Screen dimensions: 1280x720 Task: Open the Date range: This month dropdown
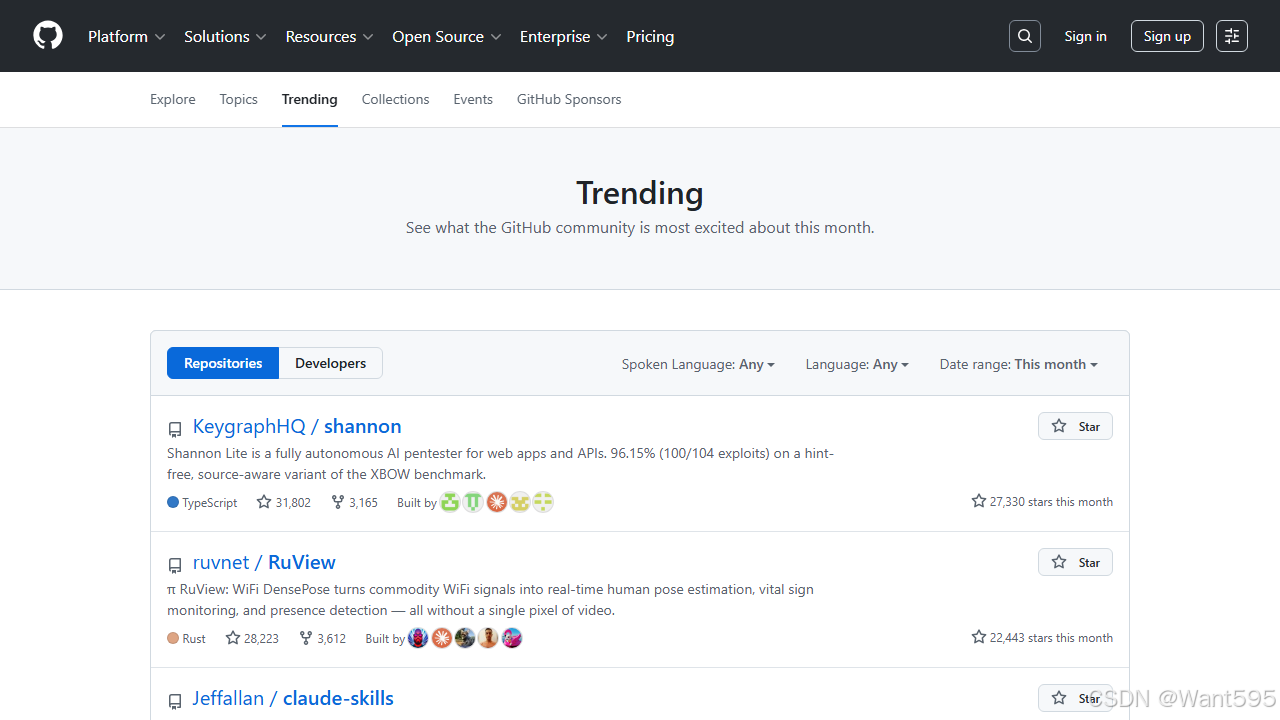(x=1018, y=364)
